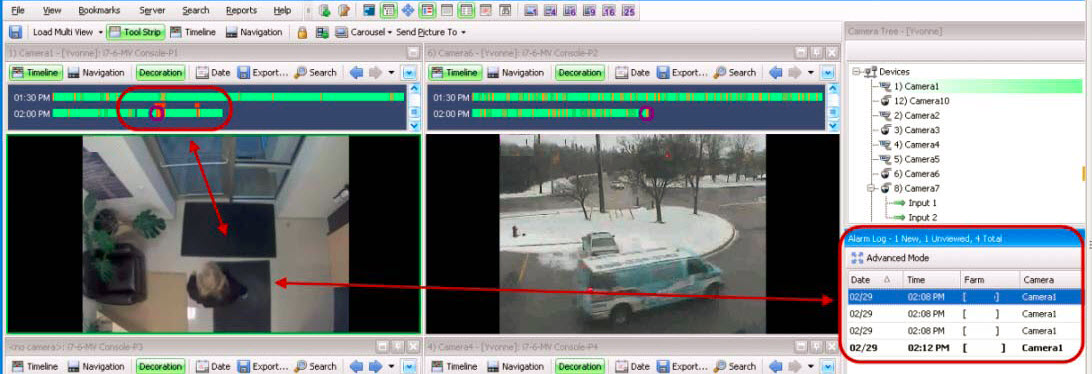1092x374 pixels.
Task: Open the Reports menu
Action: [x=241, y=10]
